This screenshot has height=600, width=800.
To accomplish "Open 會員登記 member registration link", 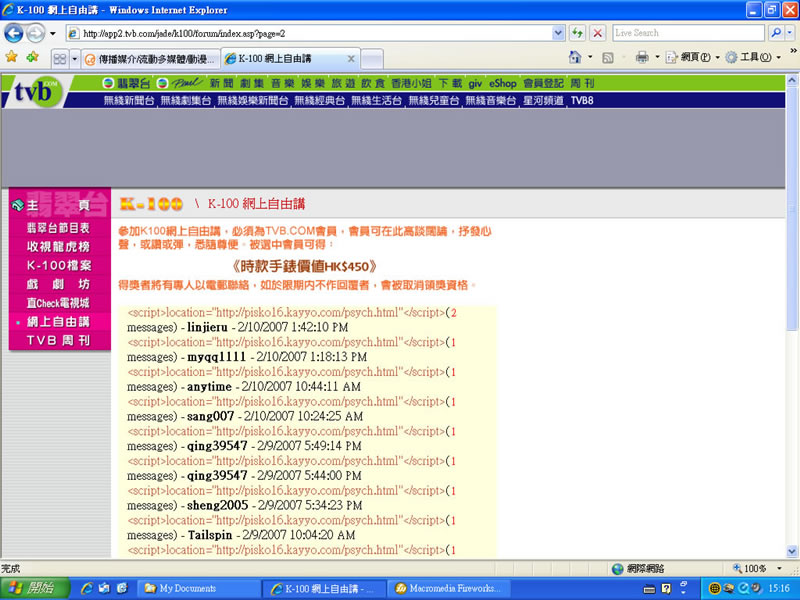I will pyautogui.click(x=543, y=83).
